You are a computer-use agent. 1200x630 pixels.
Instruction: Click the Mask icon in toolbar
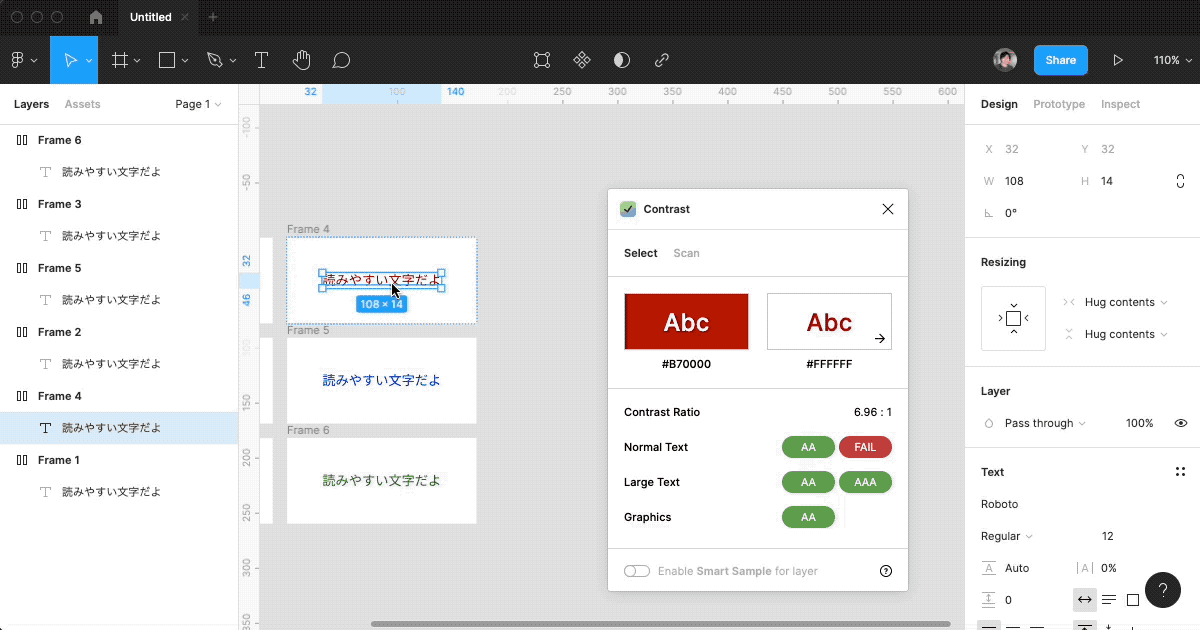(x=622, y=60)
